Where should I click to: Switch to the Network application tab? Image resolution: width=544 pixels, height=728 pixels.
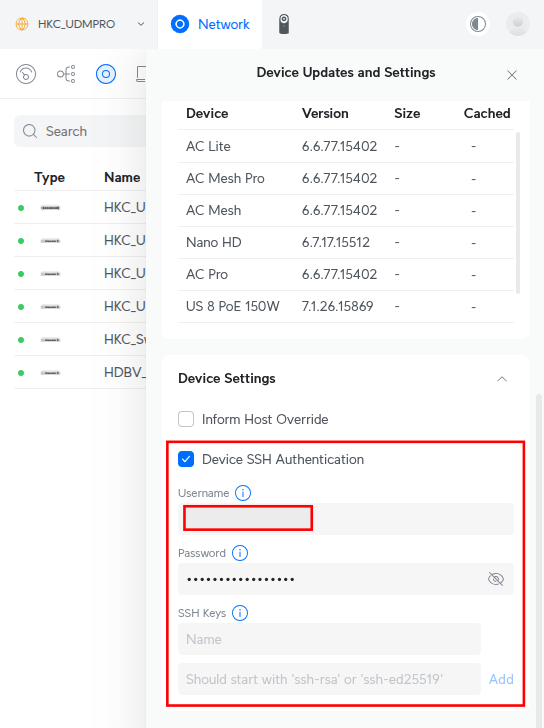[210, 24]
